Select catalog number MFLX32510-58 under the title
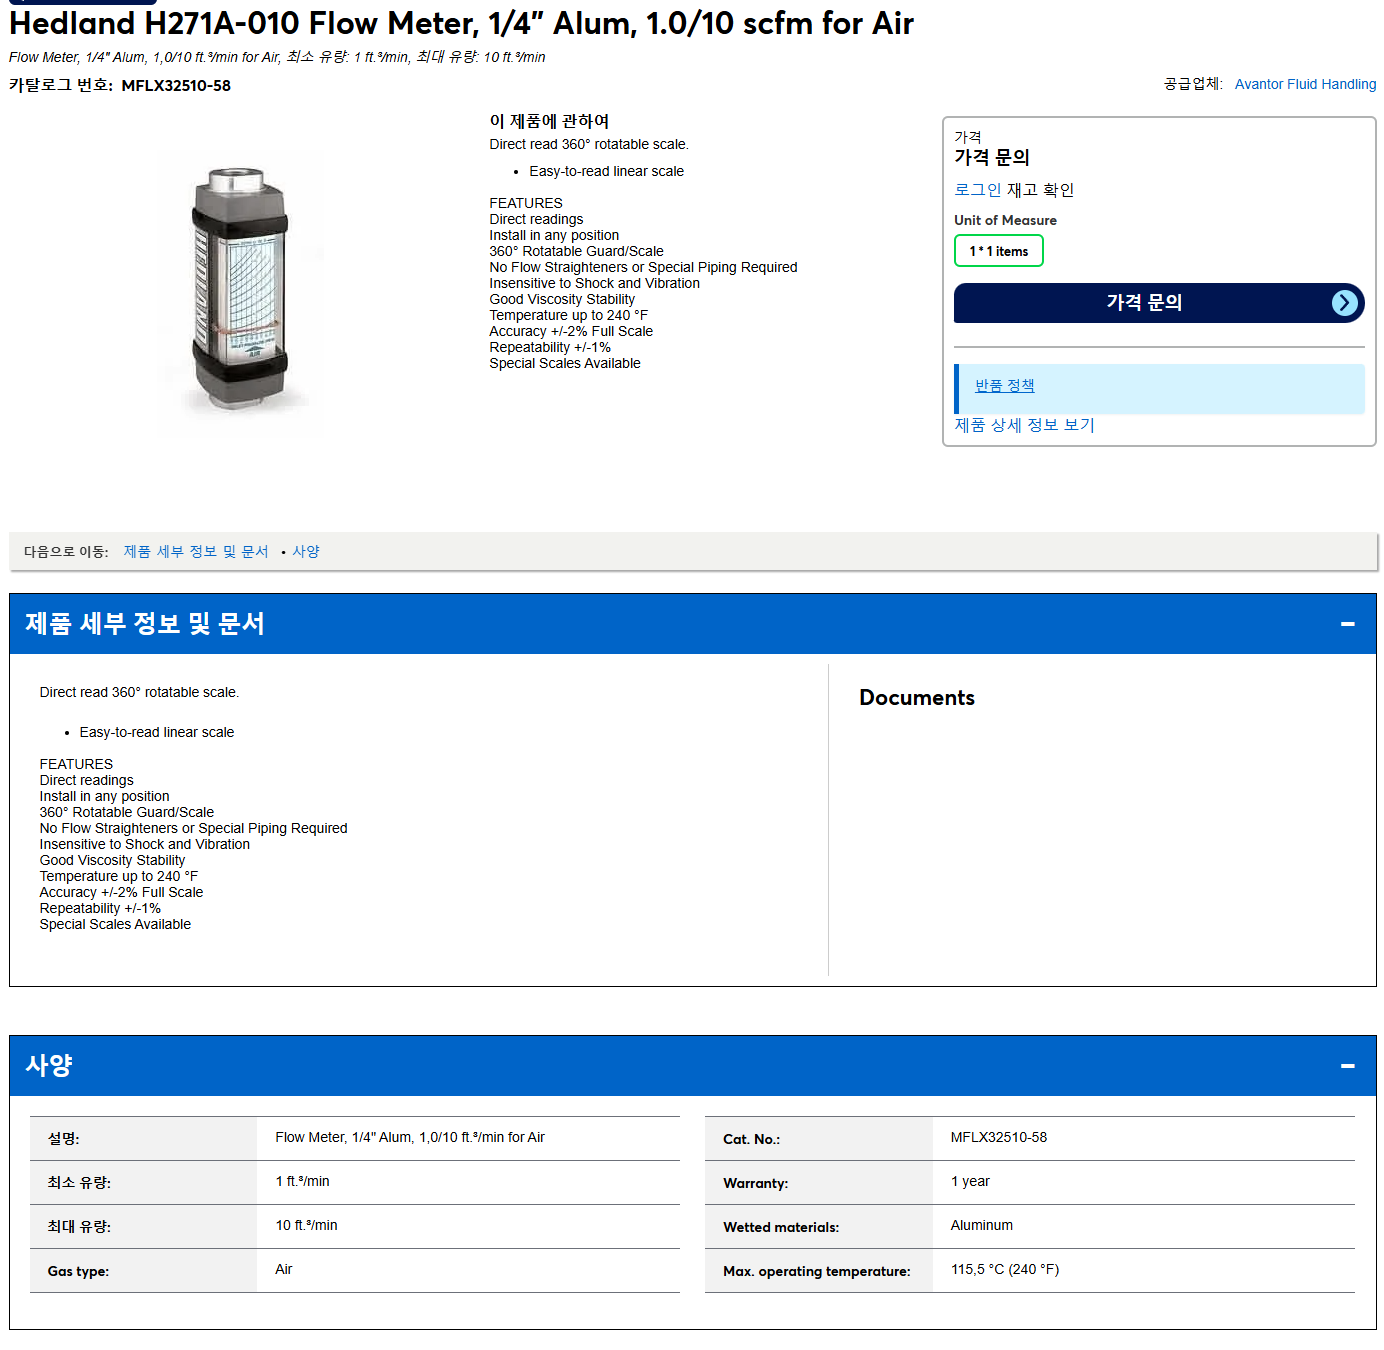Viewport: 1384px width, 1350px height. coord(176,86)
